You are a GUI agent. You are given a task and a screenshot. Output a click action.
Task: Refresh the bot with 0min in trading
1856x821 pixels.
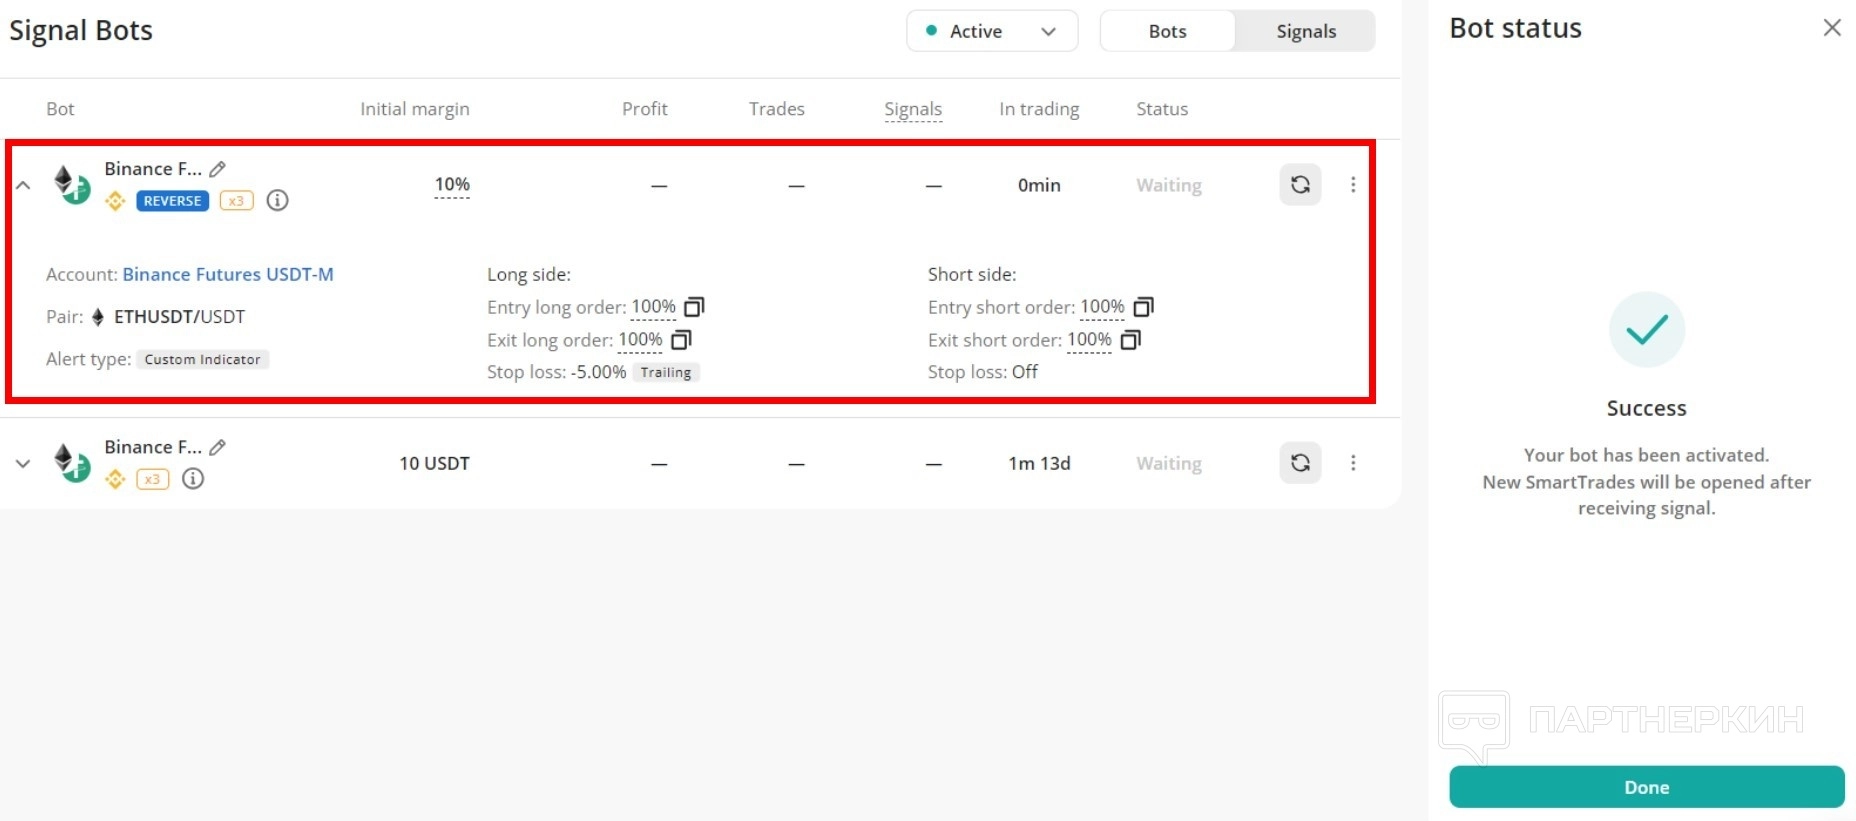pyautogui.click(x=1300, y=185)
